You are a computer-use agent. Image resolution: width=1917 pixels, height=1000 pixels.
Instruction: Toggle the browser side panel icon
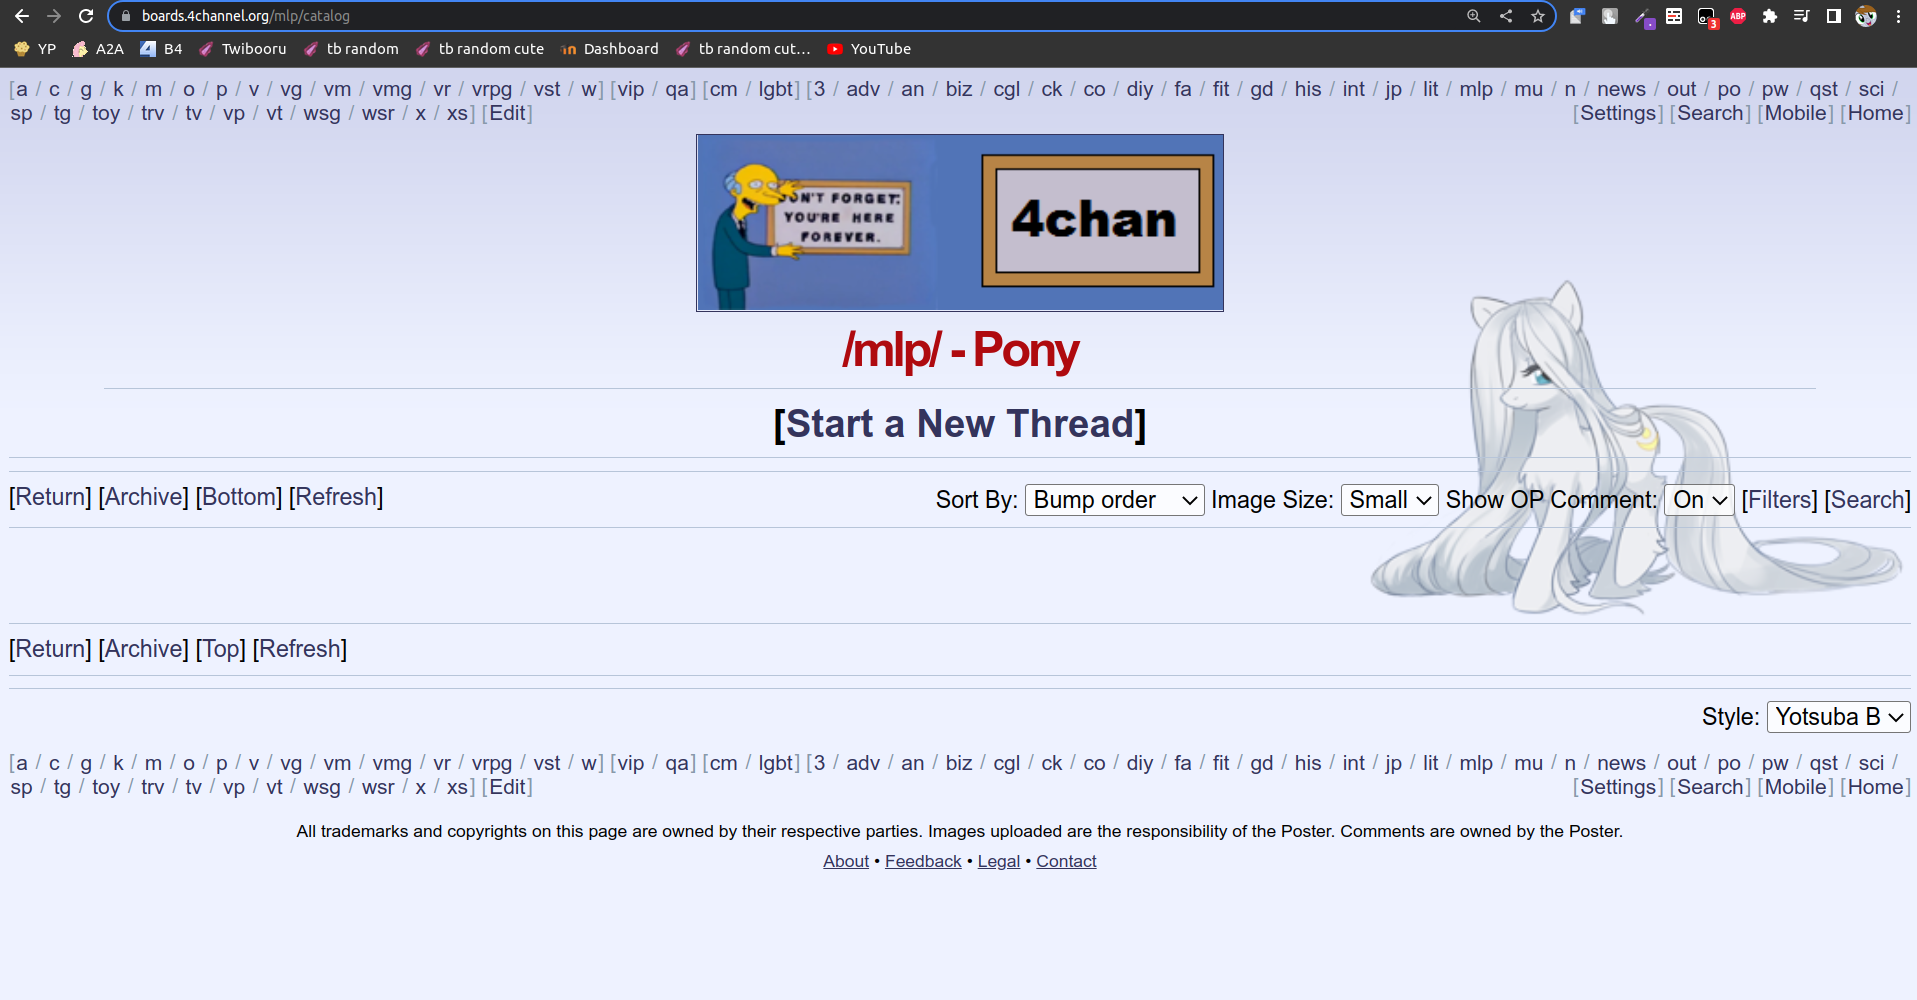1834,16
